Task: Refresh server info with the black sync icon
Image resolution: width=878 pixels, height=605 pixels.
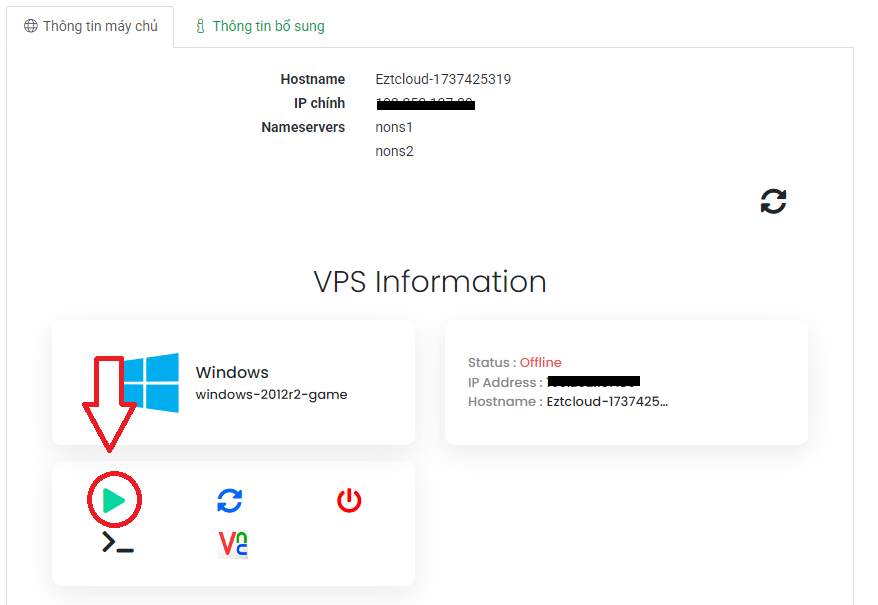Action: pos(773,201)
